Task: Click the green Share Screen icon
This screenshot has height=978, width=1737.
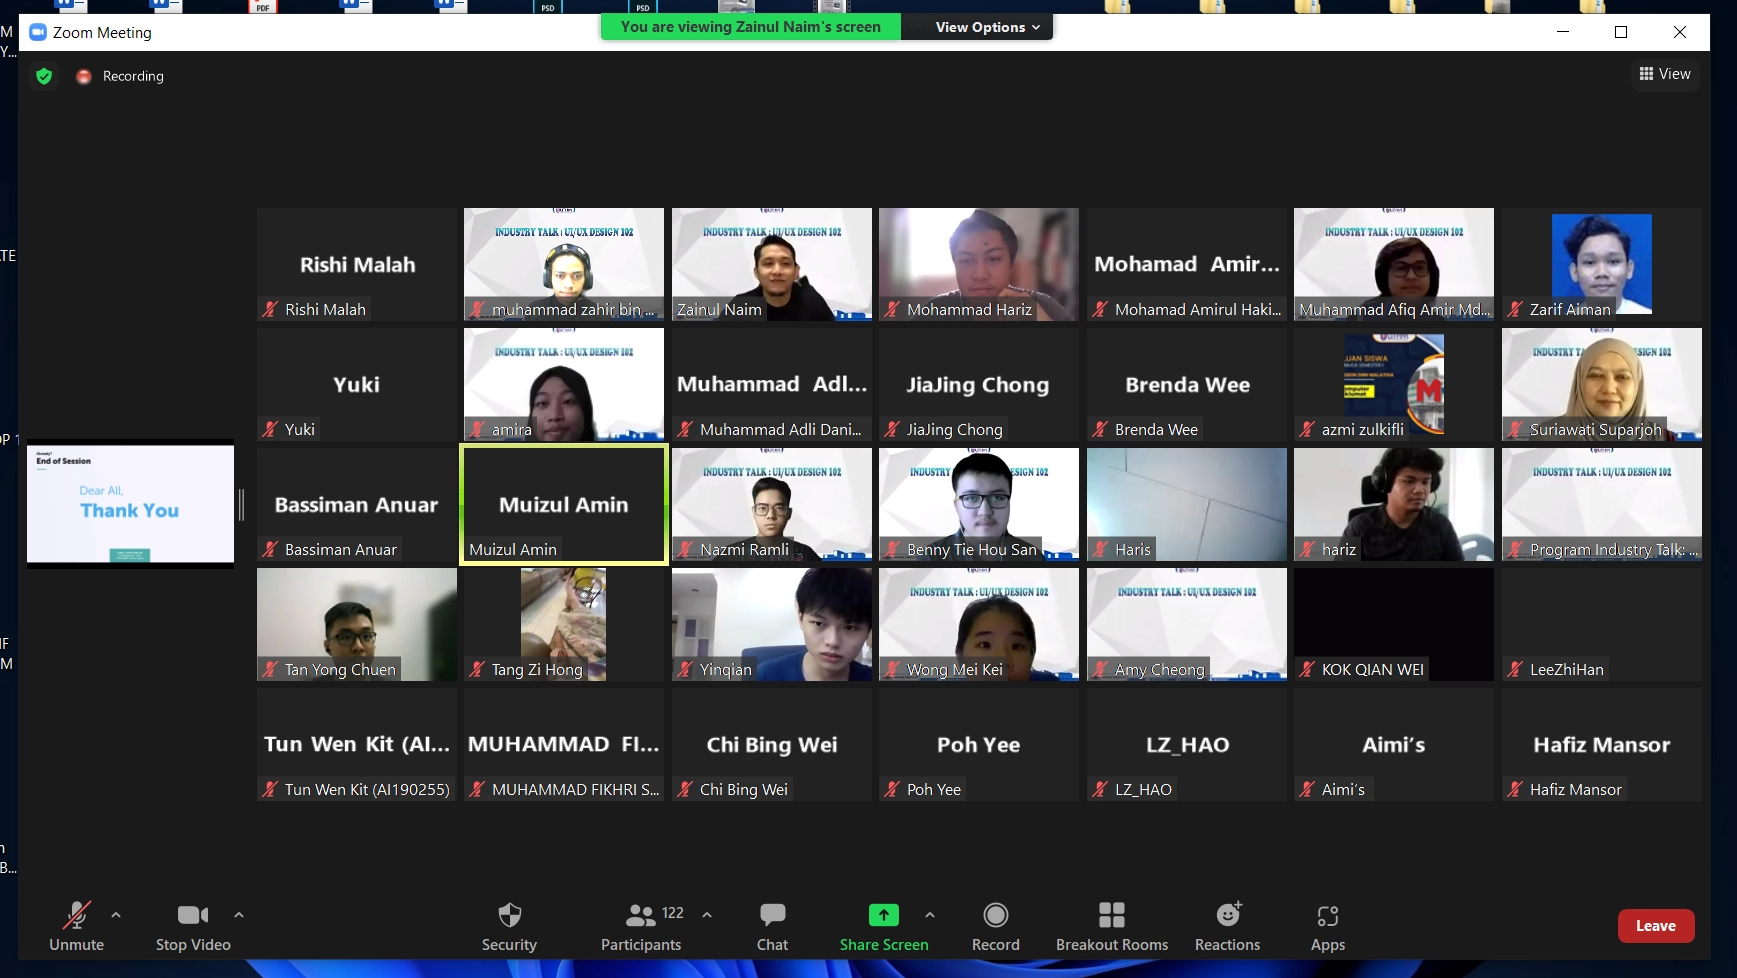Action: point(883,915)
